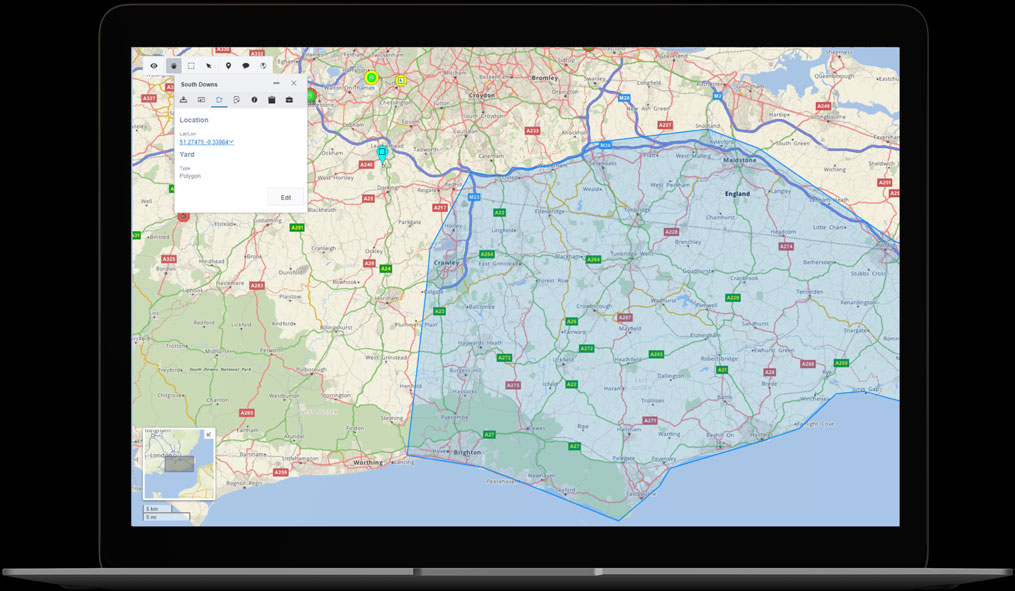Select the polygon location tab
Image resolution: width=1015 pixels, height=591 pixels.
click(x=219, y=100)
